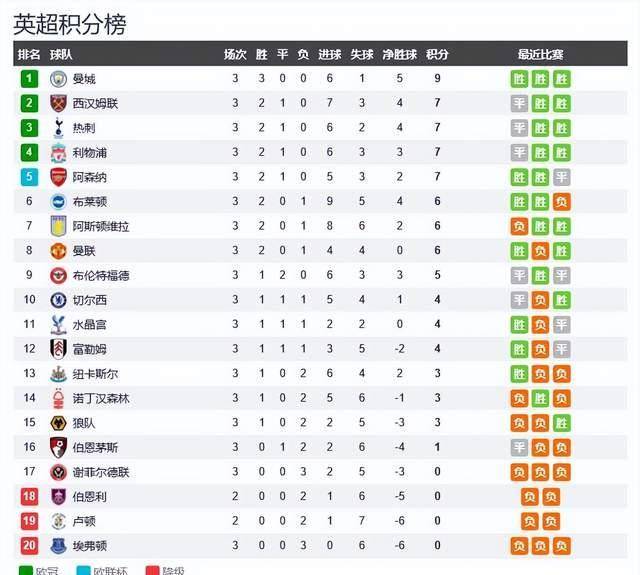Click the Chelsea club crest
This screenshot has width=640, height=575.
pyautogui.click(x=58, y=300)
